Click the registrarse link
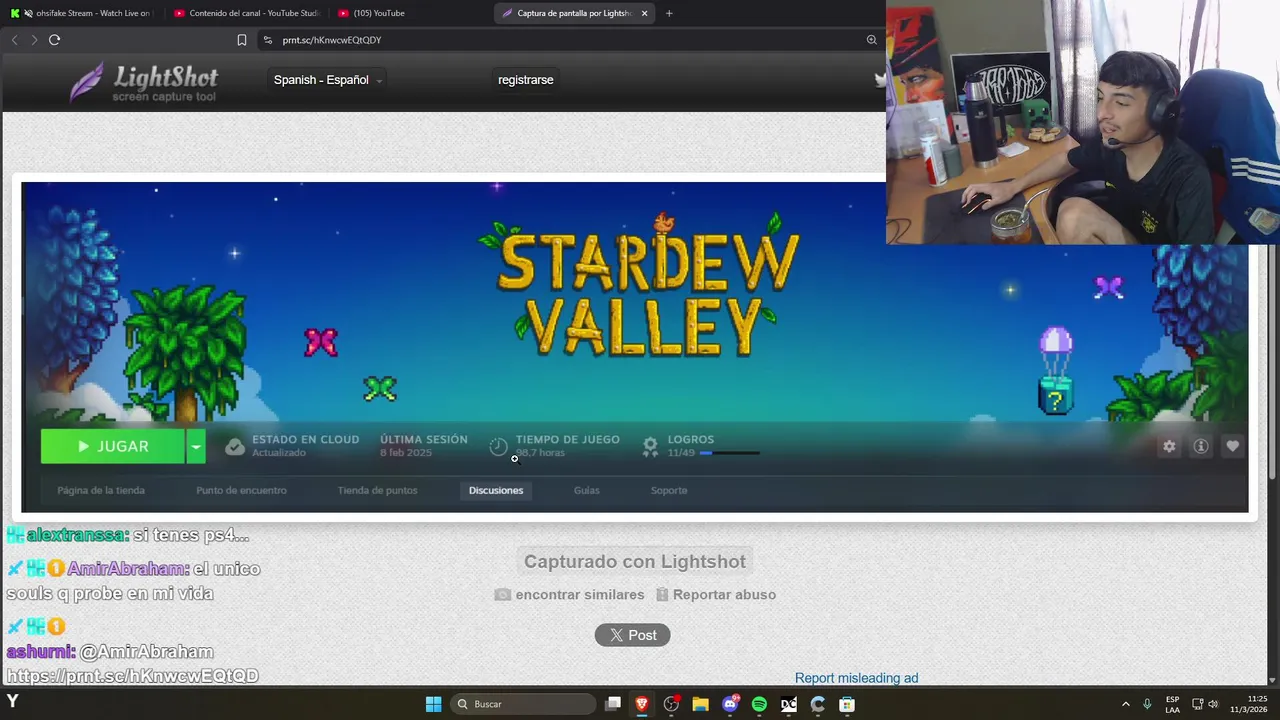The height and width of the screenshot is (720, 1280). pyautogui.click(x=525, y=80)
